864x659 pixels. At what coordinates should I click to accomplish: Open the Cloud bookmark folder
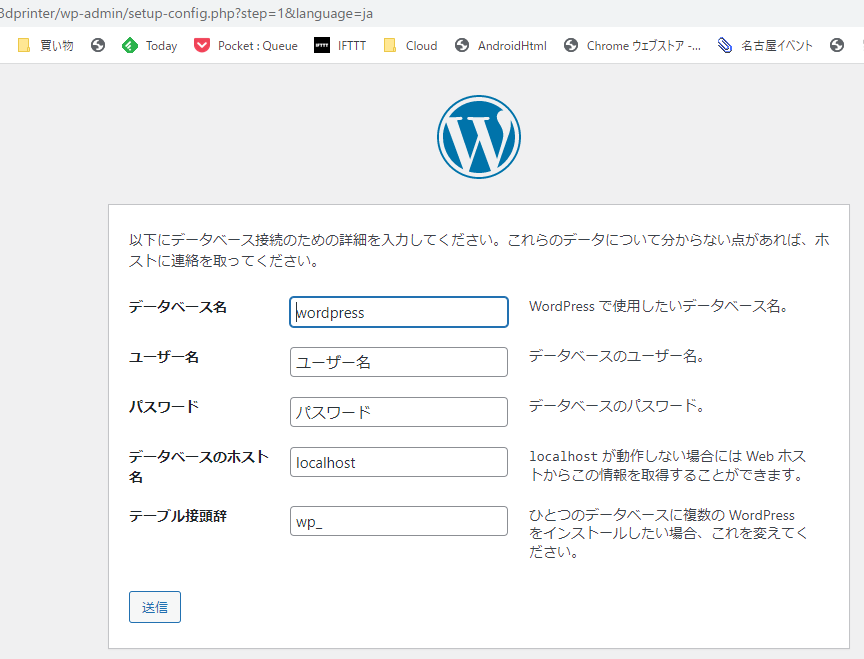click(411, 45)
